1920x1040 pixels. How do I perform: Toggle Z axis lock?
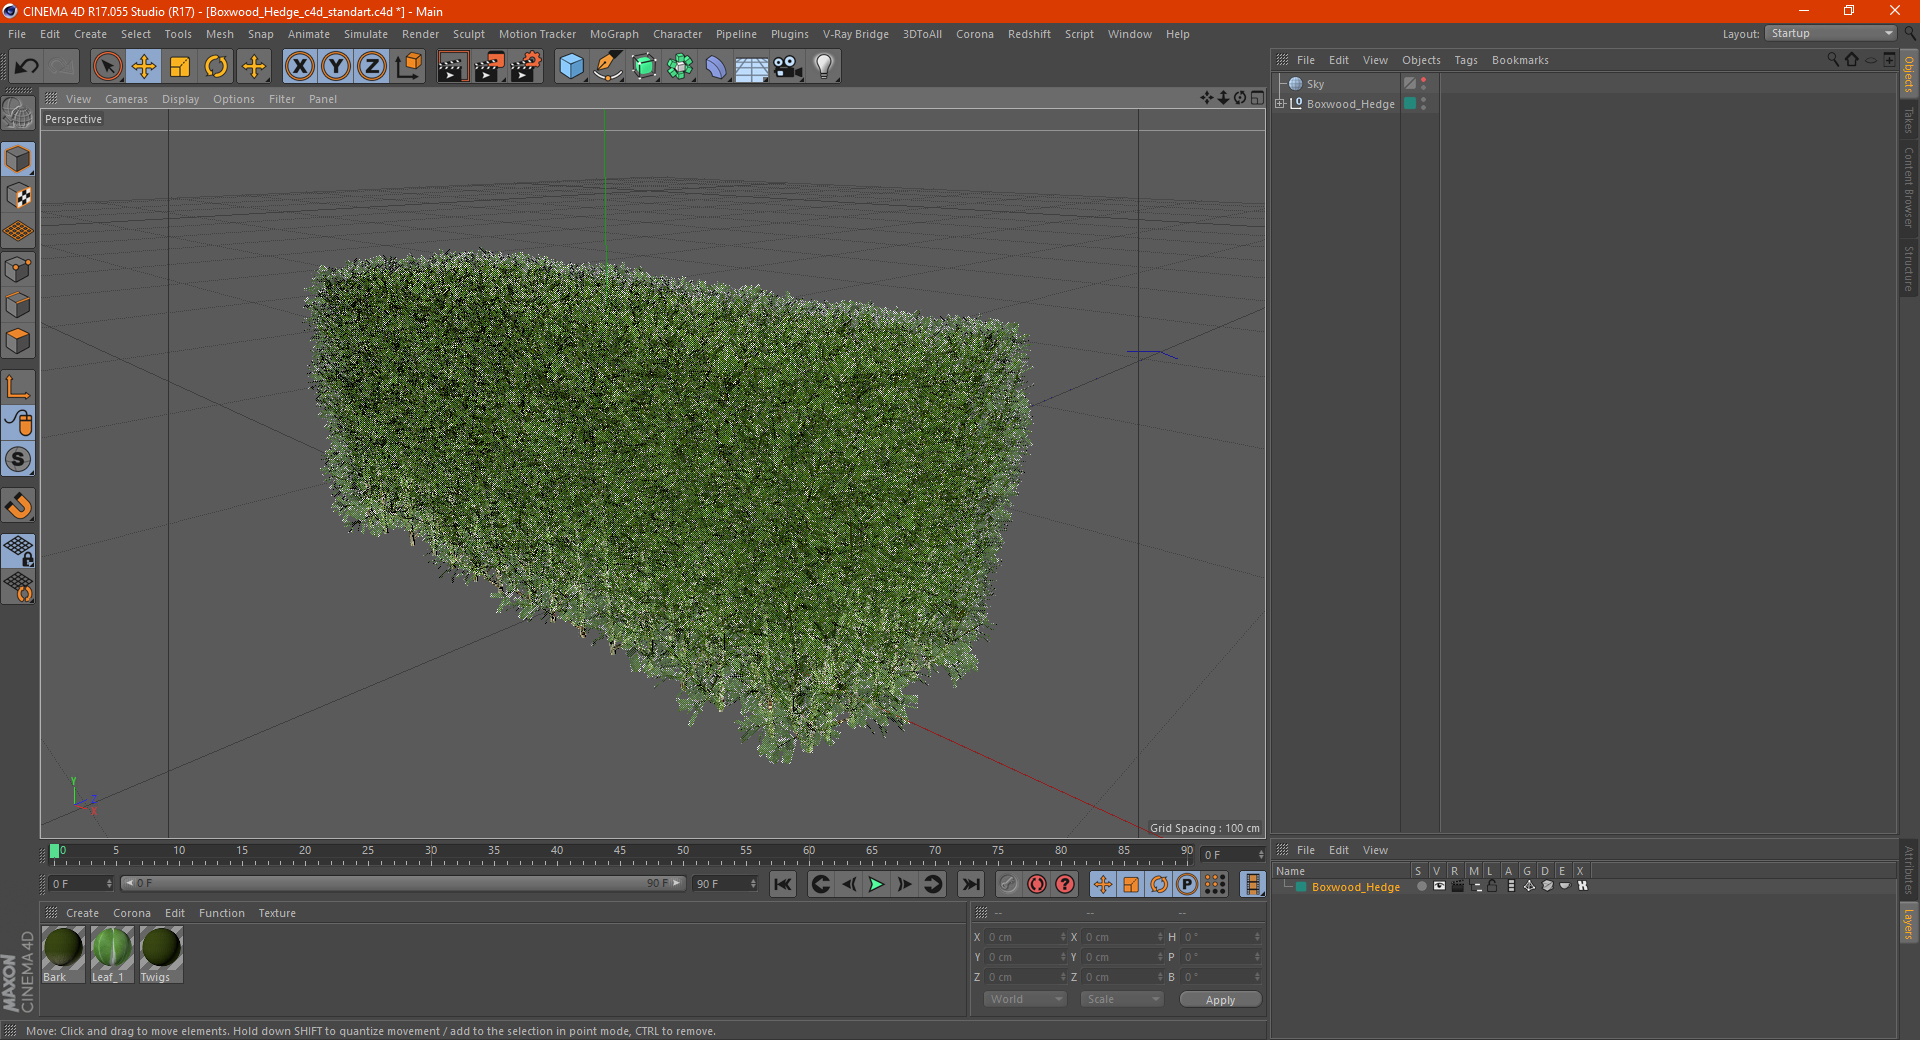click(372, 67)
